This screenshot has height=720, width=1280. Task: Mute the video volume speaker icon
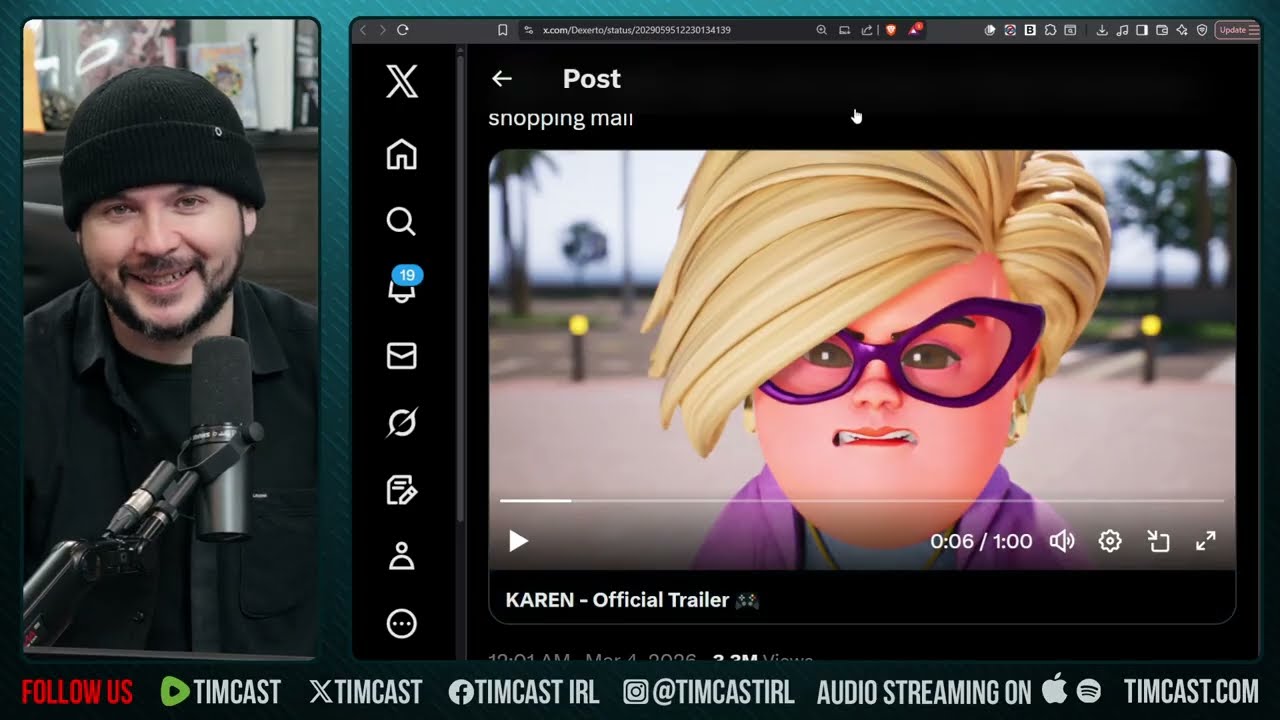(1062, 541)
